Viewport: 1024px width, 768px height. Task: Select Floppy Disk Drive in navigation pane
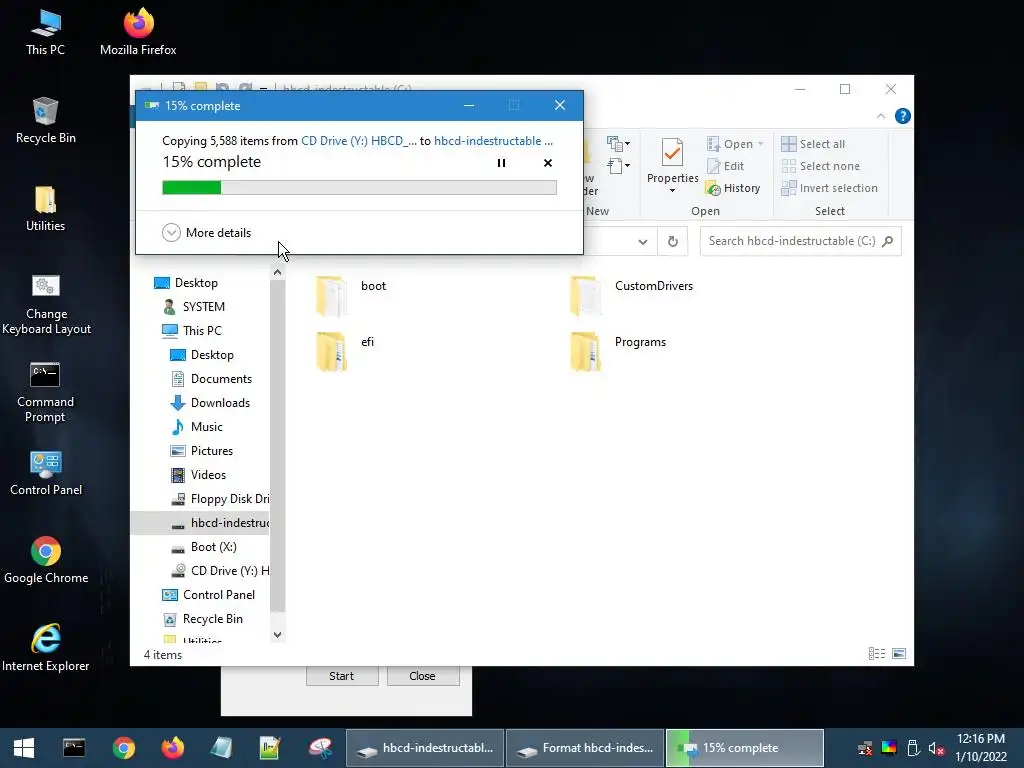coord(219,499)
